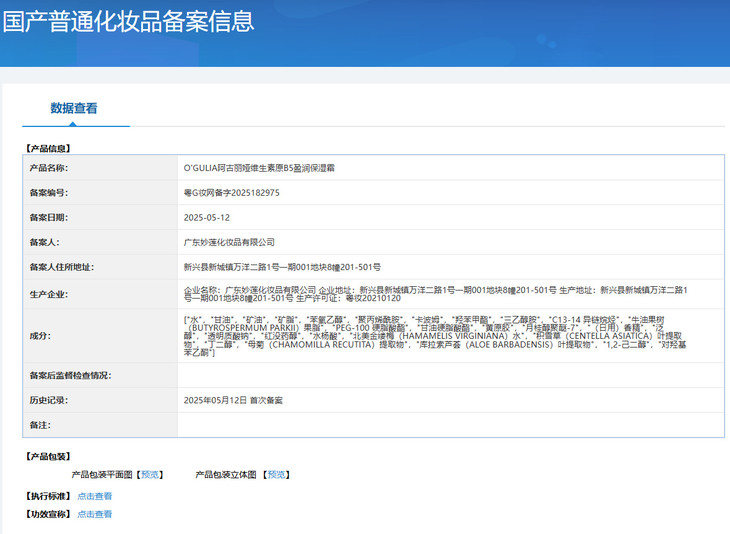This screenshot has width=730, height=534.
Task: Click the empty 备案后监督检查情况 value cell
Action: pyautogui.click(x=449, y=376)
